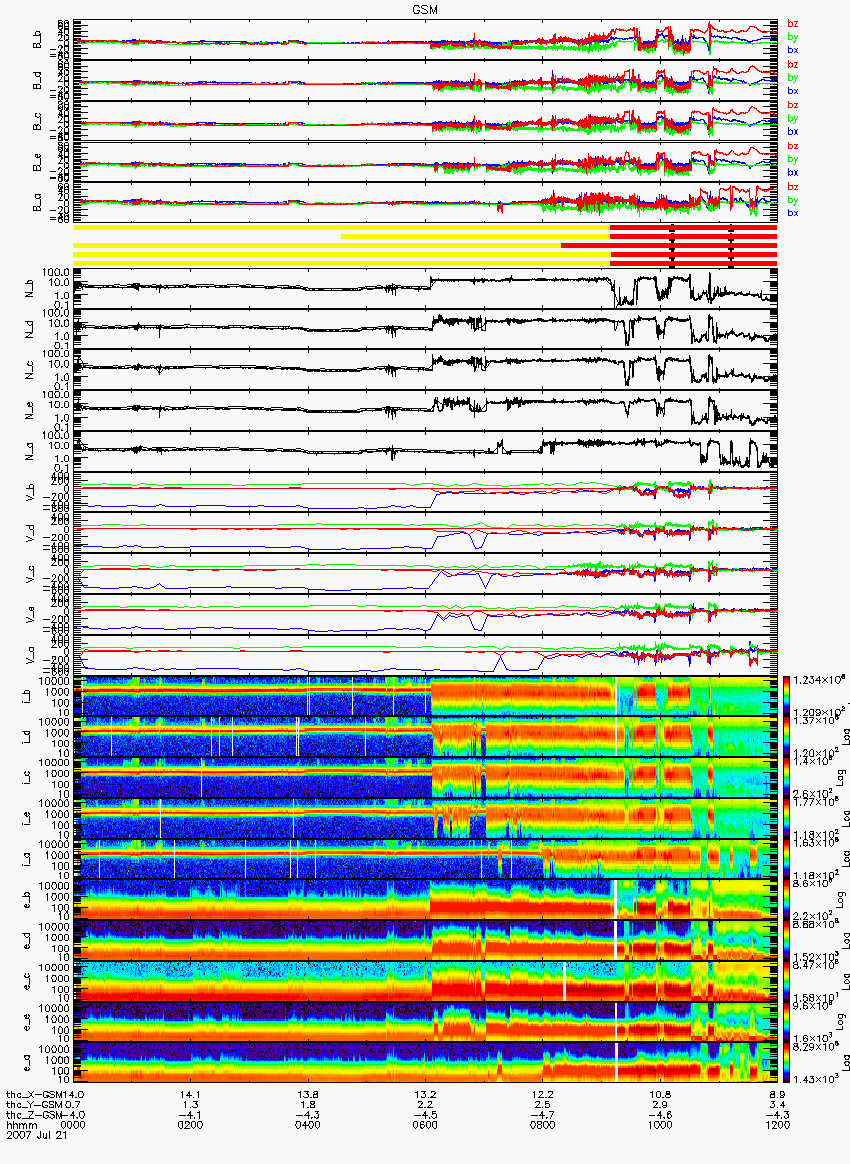Click the color scale beside i_a spectrogram
Image resolution: width=850 pixels, height=1164 pixels.
[x=787, y=860]
